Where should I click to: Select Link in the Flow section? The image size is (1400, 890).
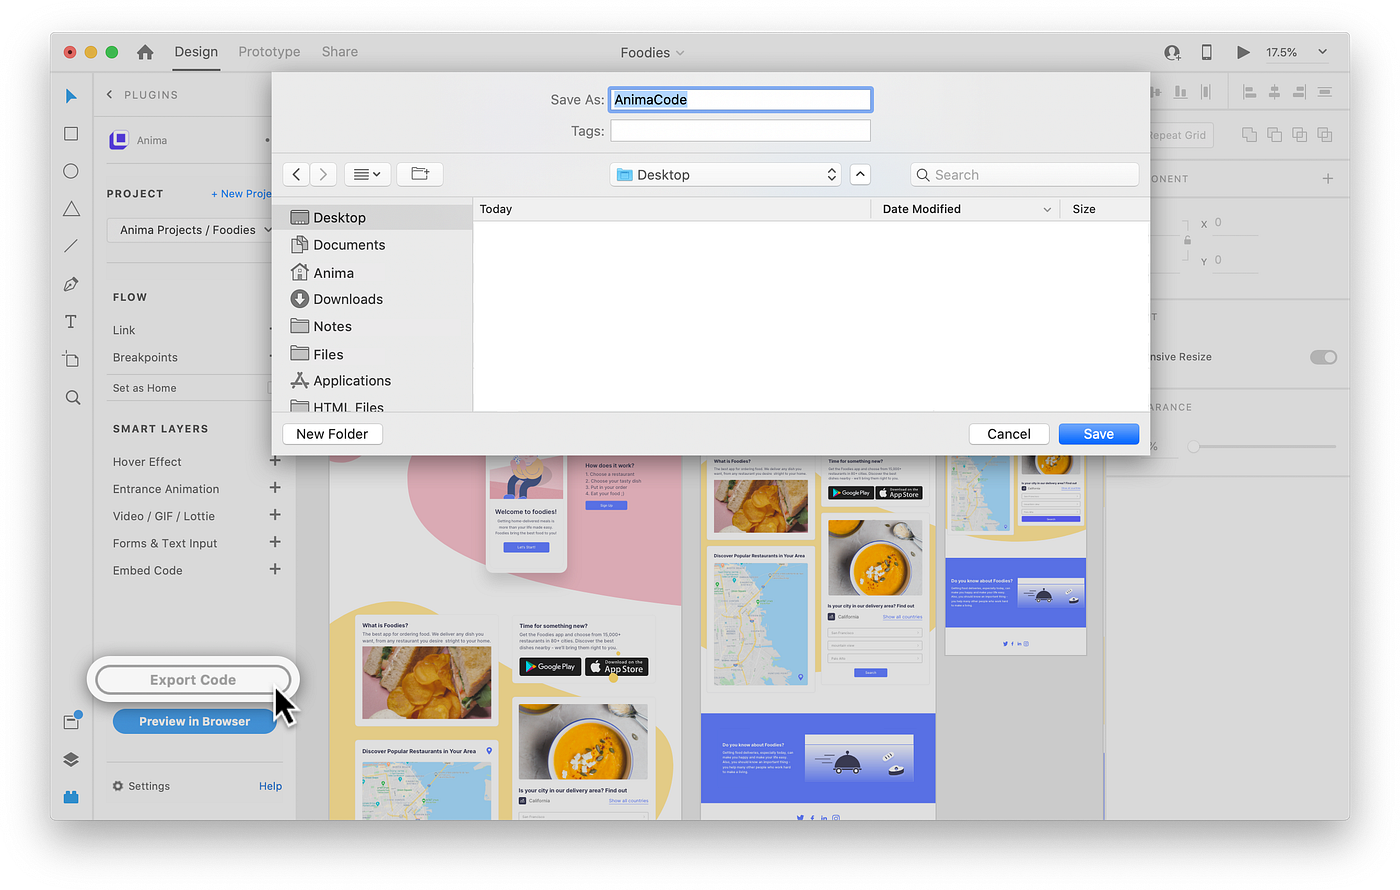pyautogui.click(x=124, y=330)
